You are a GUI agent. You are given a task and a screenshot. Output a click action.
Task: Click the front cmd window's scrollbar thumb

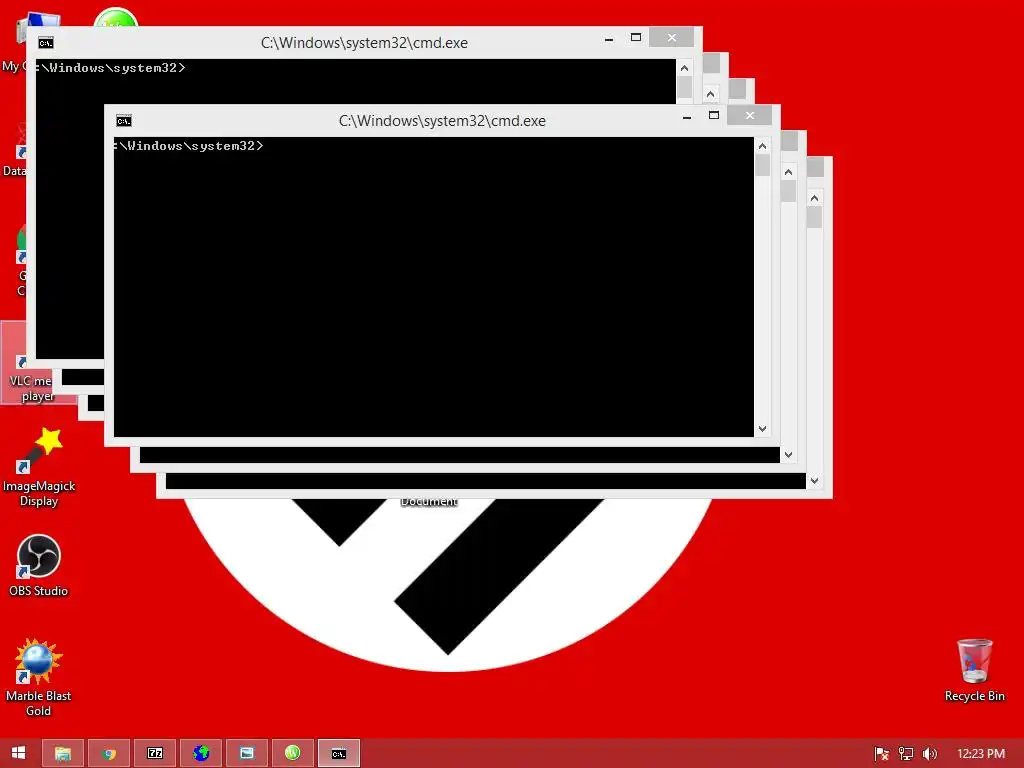tap(762, 165)
